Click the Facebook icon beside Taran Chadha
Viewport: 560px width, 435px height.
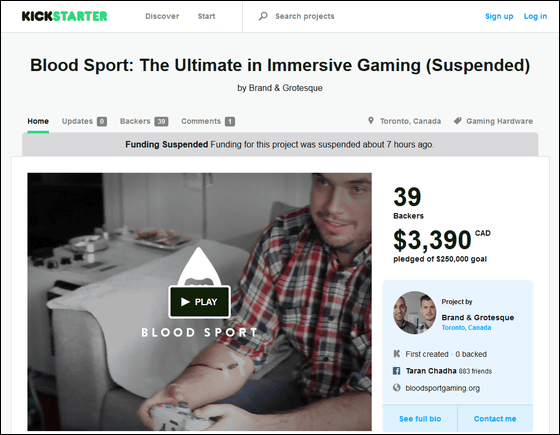[x=396, y=371]
